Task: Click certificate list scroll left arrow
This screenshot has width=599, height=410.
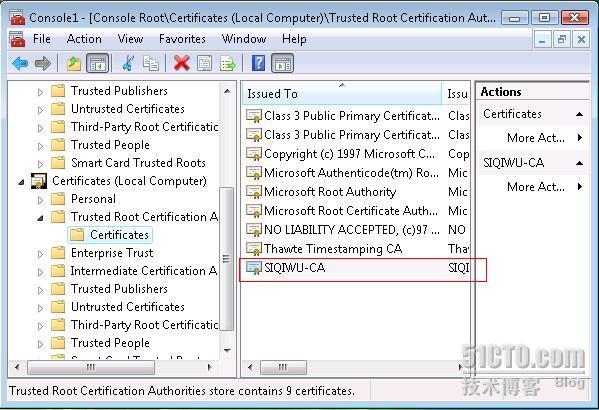Action: [250, 368]
